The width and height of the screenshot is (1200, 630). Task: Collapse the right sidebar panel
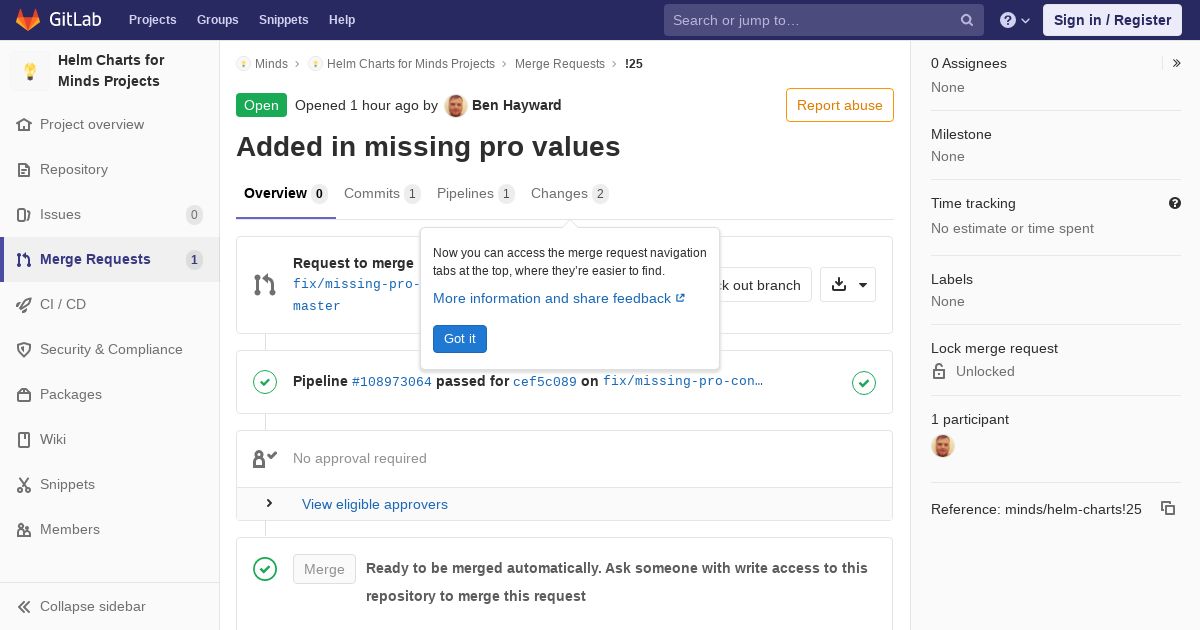[x=1176, y=63]
